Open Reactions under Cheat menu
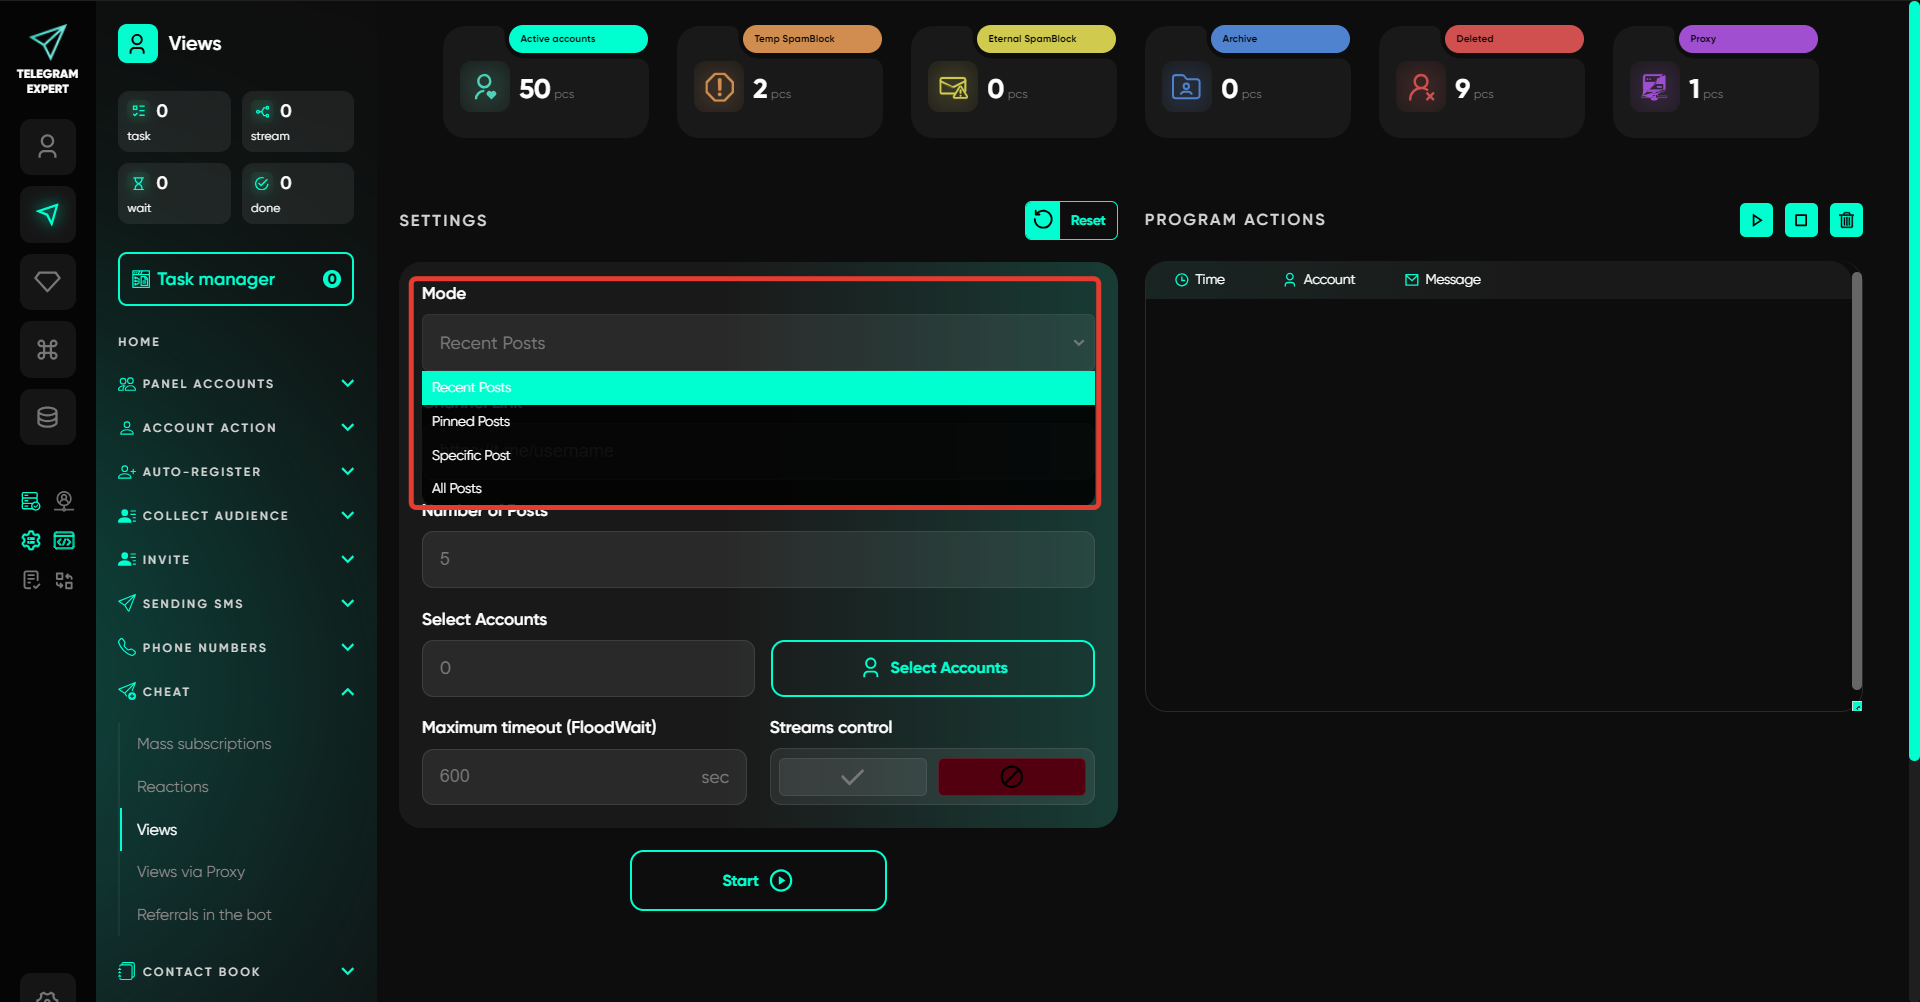This screenshot has width=1920, height=1002. click(173, 787)
